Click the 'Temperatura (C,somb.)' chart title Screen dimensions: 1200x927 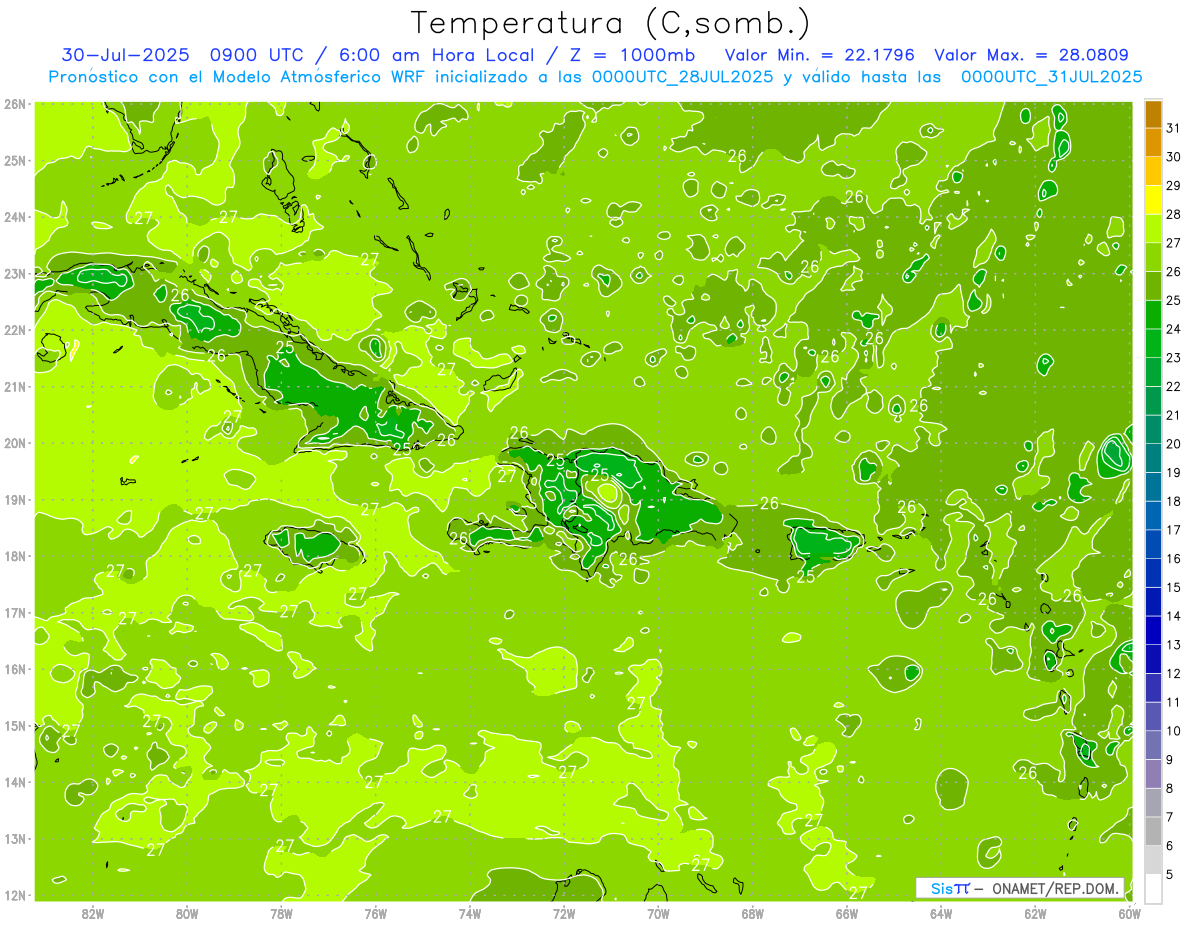tap(610, 23)
